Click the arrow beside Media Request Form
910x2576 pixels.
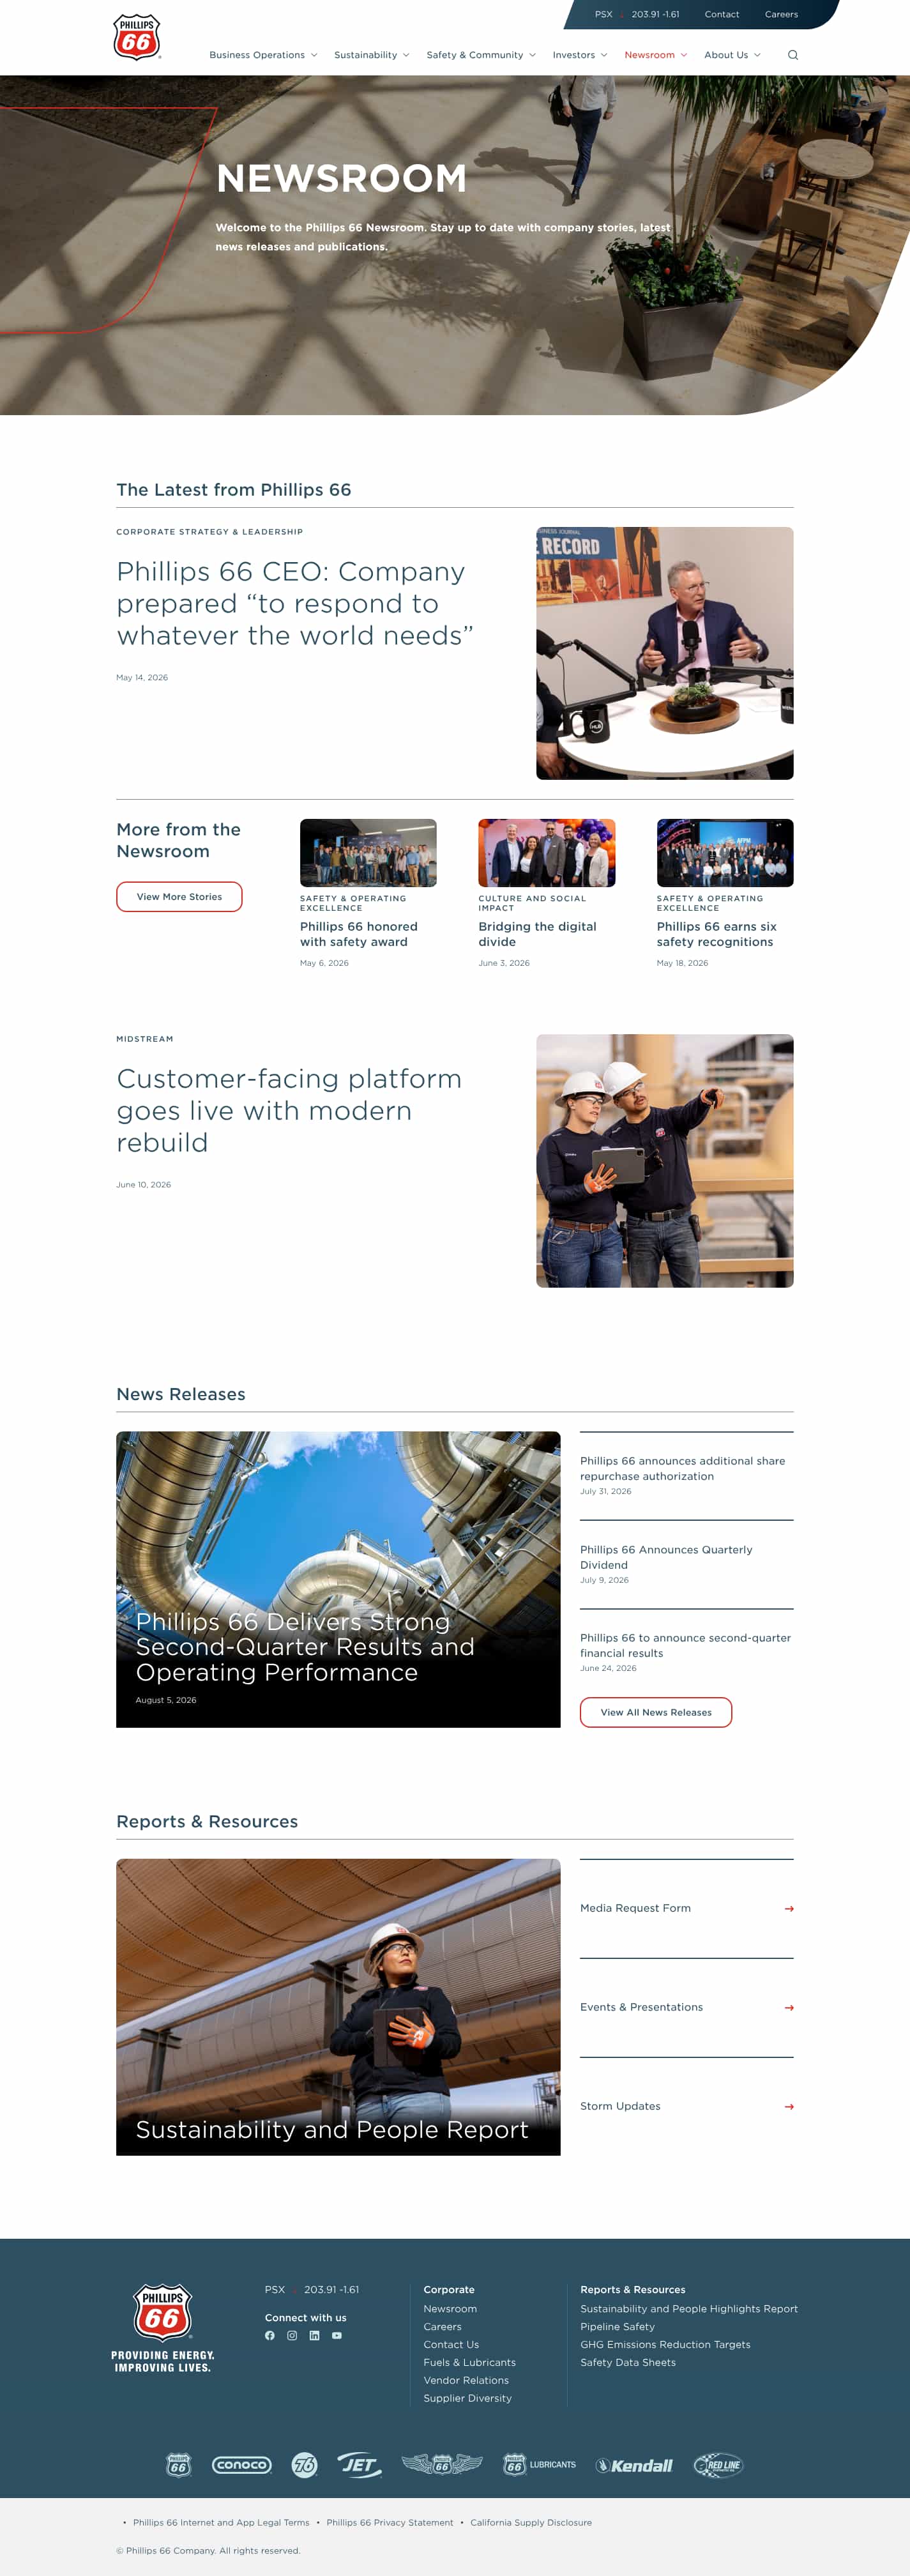point(789,1909)
